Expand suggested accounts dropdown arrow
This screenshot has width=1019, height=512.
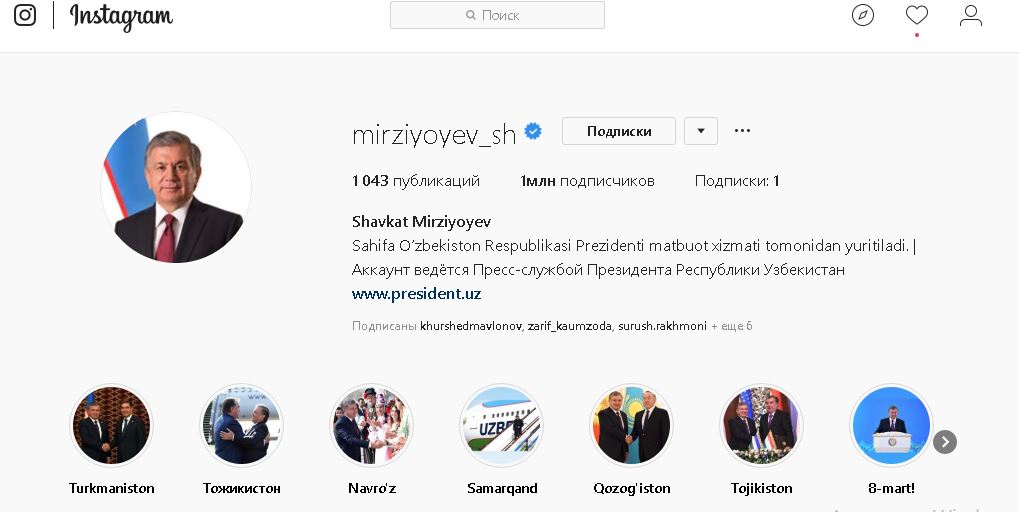coord(701,131)
